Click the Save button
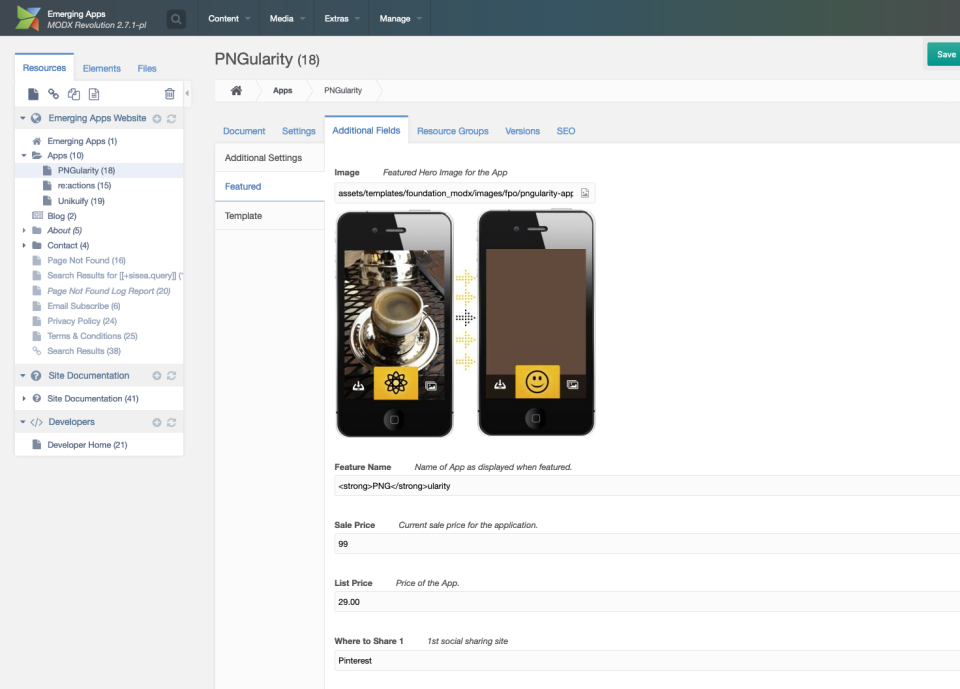The width and height of the screenshot is (960, 689). click(x=944, y=55)
